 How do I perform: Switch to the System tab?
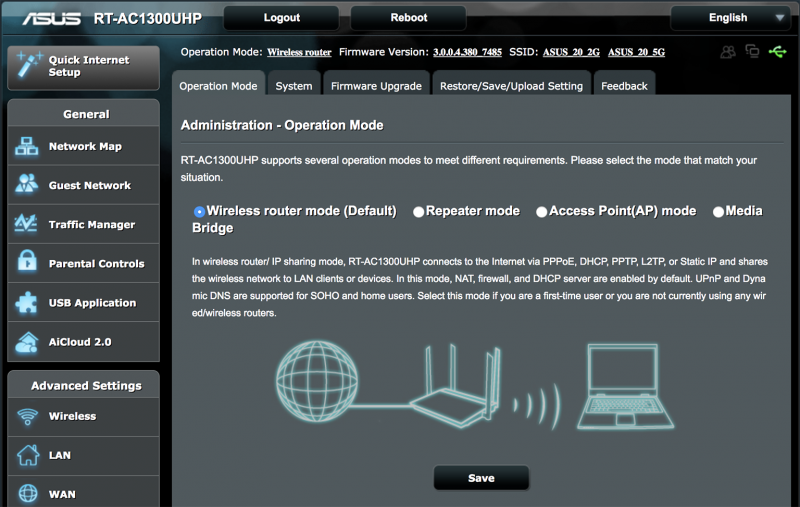point(294,83)
